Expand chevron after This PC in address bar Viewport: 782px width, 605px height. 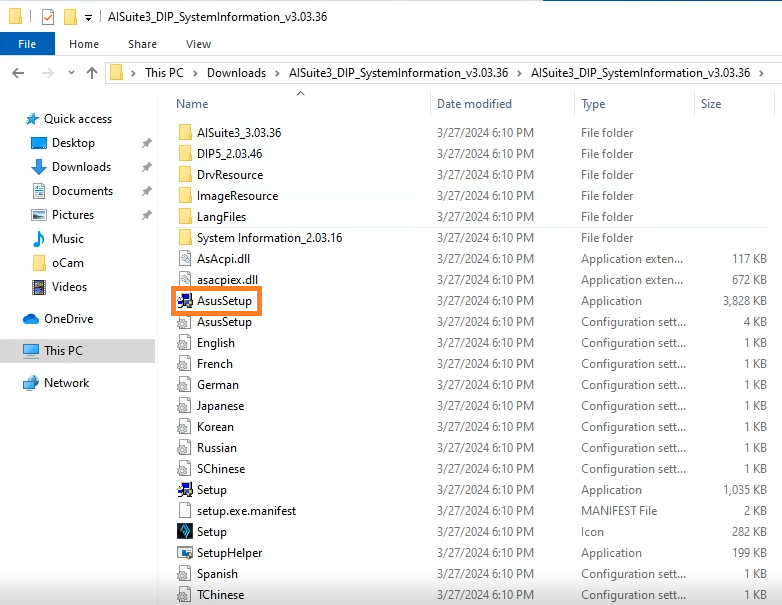coord(195,73)
